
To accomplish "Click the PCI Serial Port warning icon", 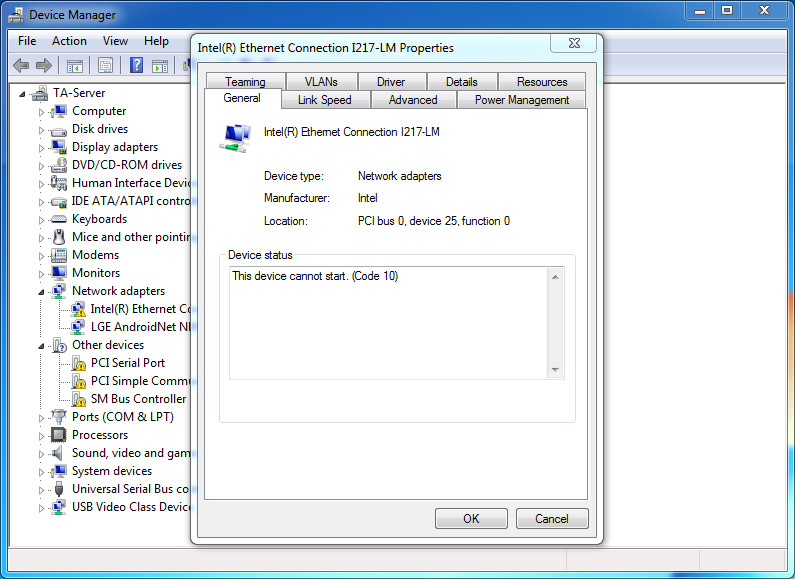I will 78,363.
